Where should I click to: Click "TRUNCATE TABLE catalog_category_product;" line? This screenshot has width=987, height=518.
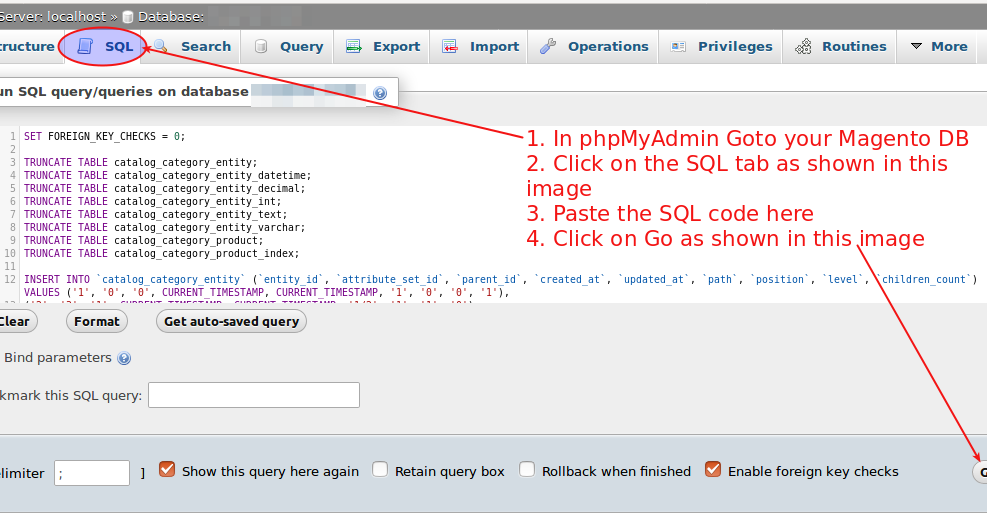click(144, 240)
